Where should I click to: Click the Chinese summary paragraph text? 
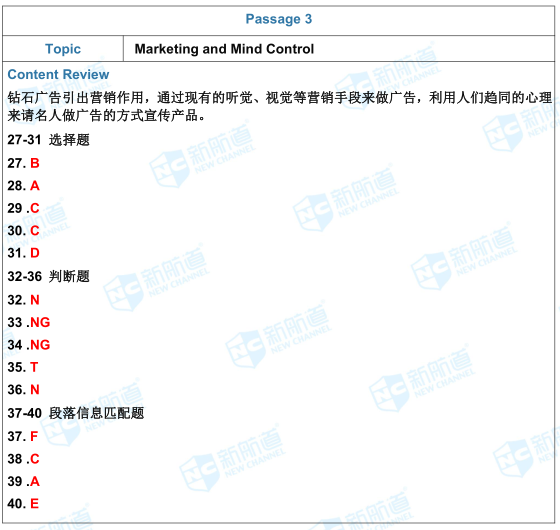pyautogui.click(x=280, y=106)
